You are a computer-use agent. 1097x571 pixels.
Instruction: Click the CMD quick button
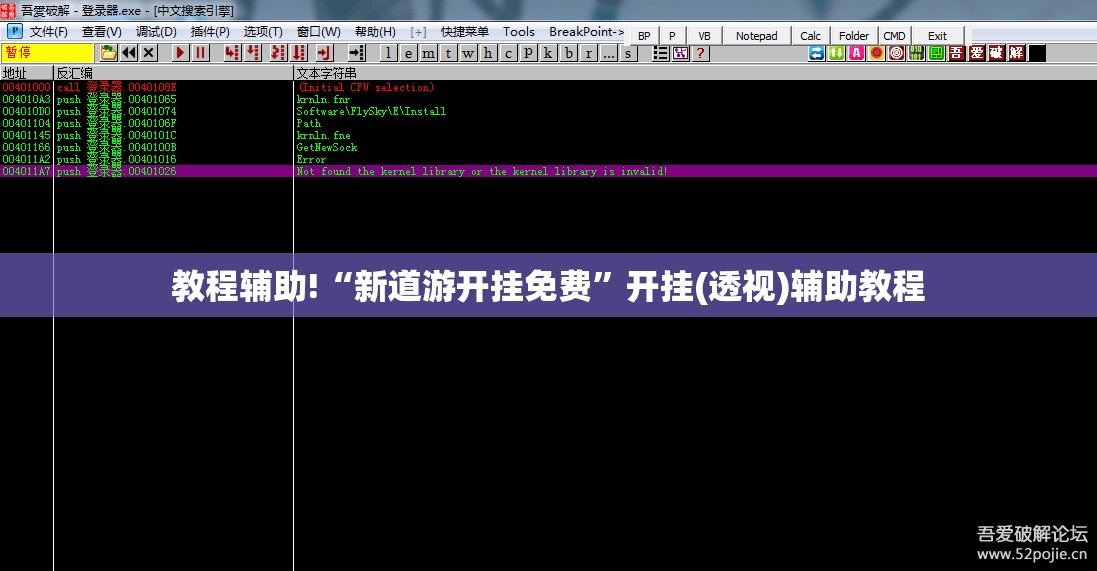pos(894,36)
